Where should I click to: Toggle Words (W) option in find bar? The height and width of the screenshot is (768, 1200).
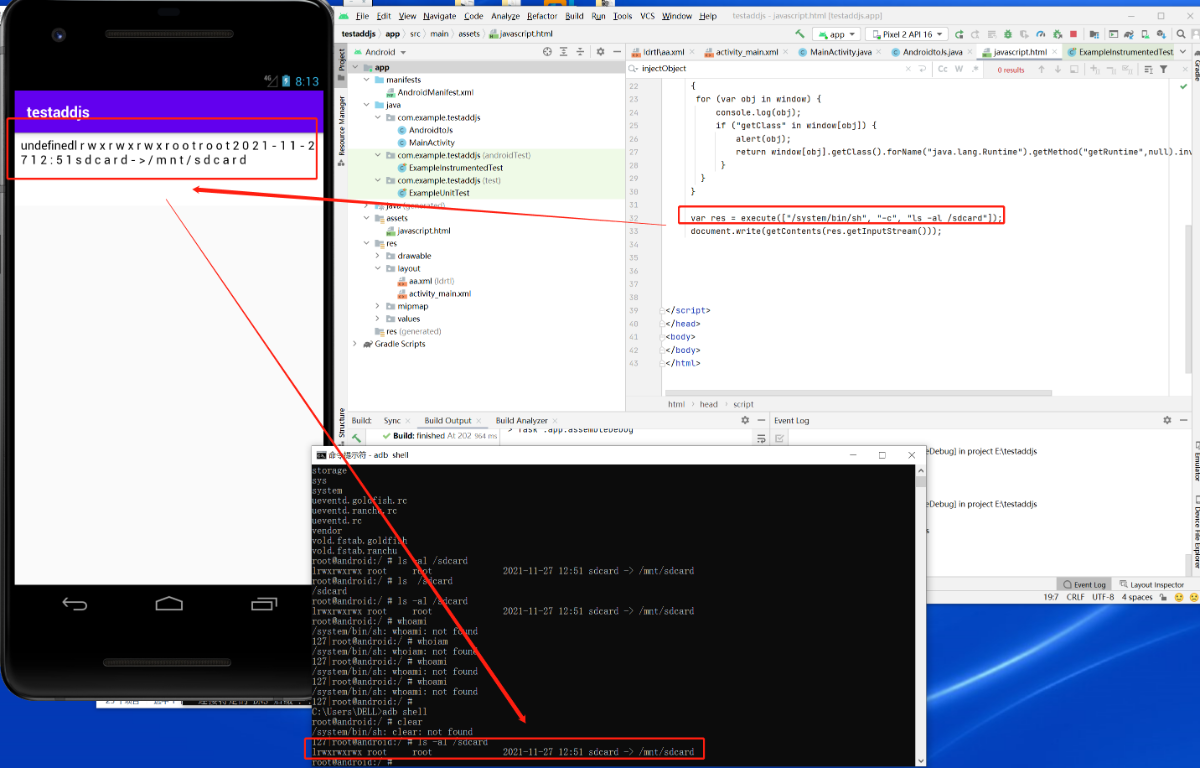point(959,69)
